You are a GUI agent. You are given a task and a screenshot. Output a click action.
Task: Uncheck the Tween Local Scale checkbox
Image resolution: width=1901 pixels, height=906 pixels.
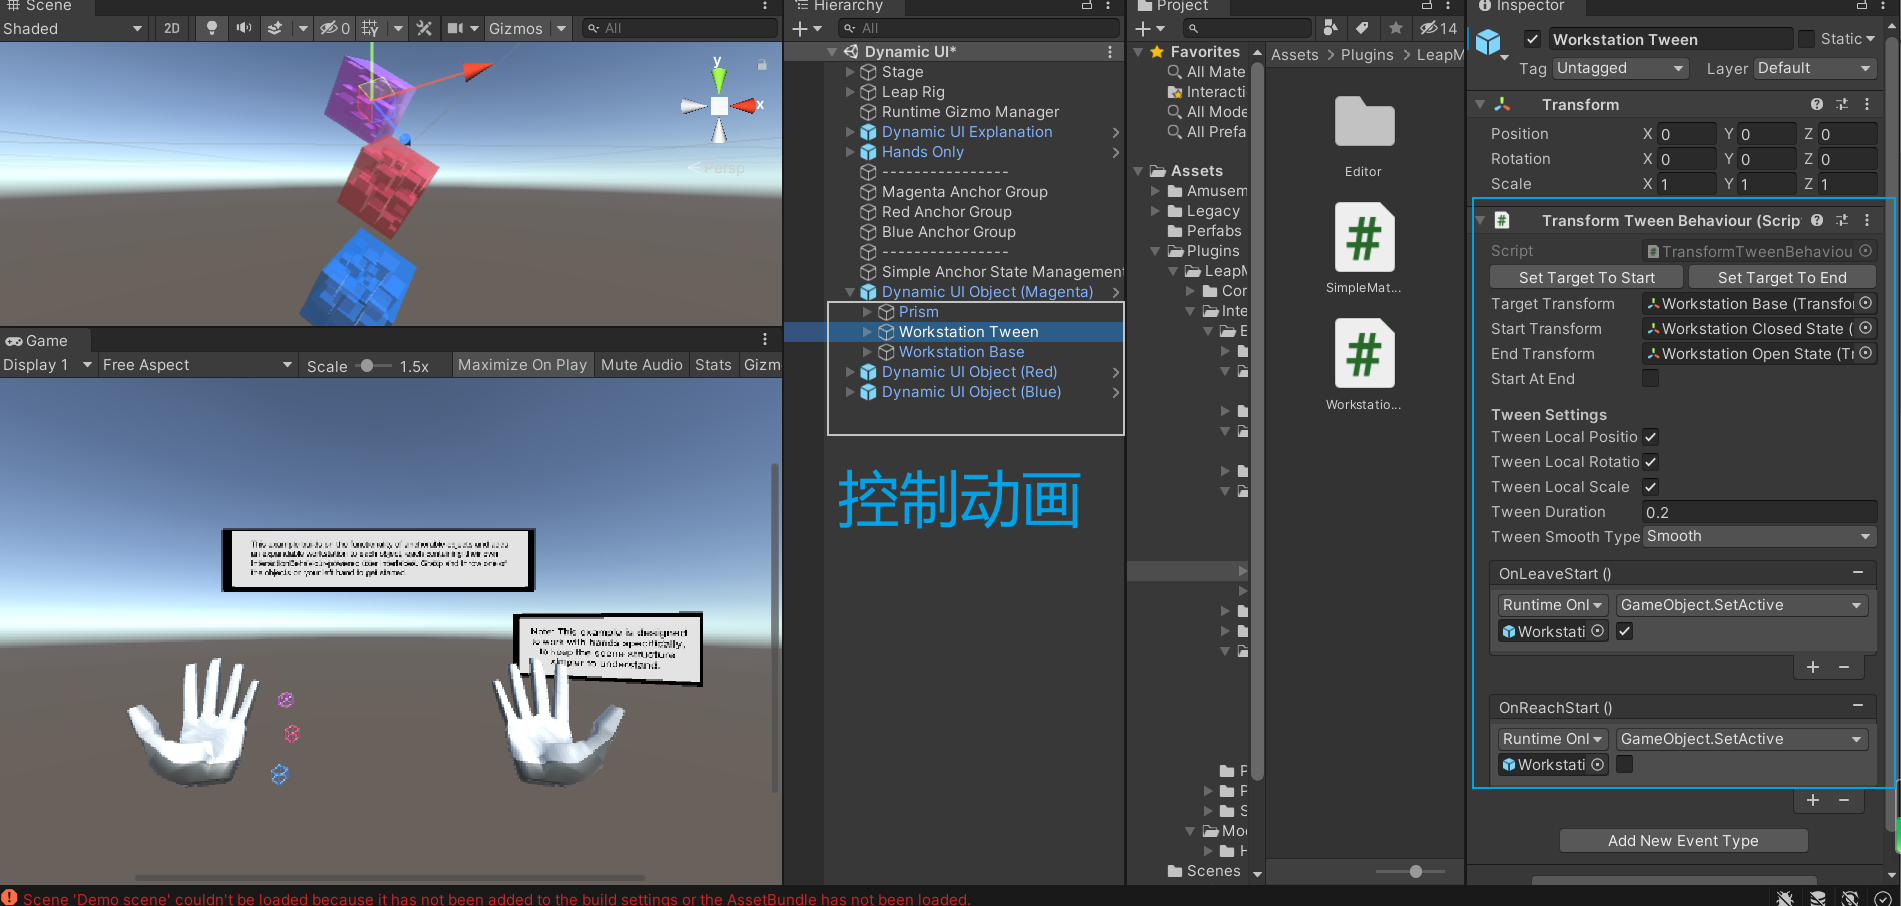pyautogui.click(x=1649, y=487)
